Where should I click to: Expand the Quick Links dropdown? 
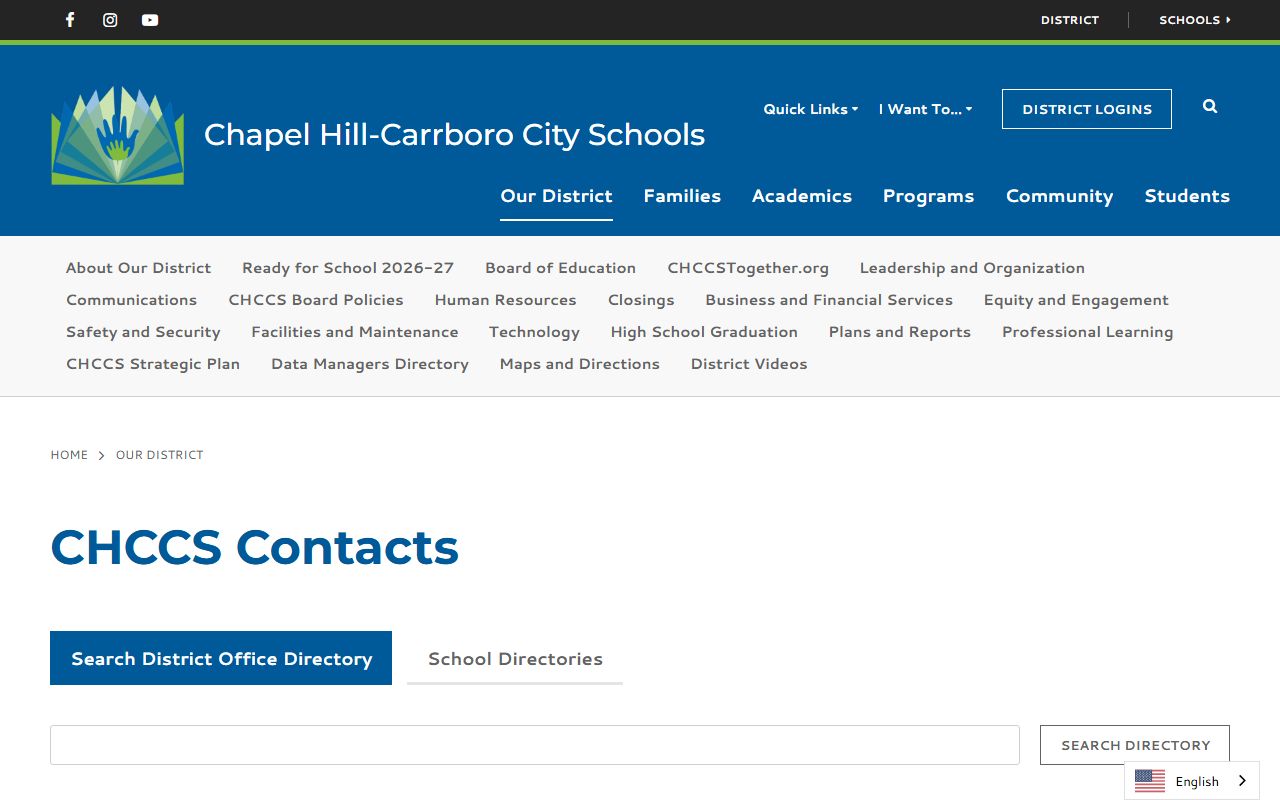pyautogui.click(x=811, y=109)
